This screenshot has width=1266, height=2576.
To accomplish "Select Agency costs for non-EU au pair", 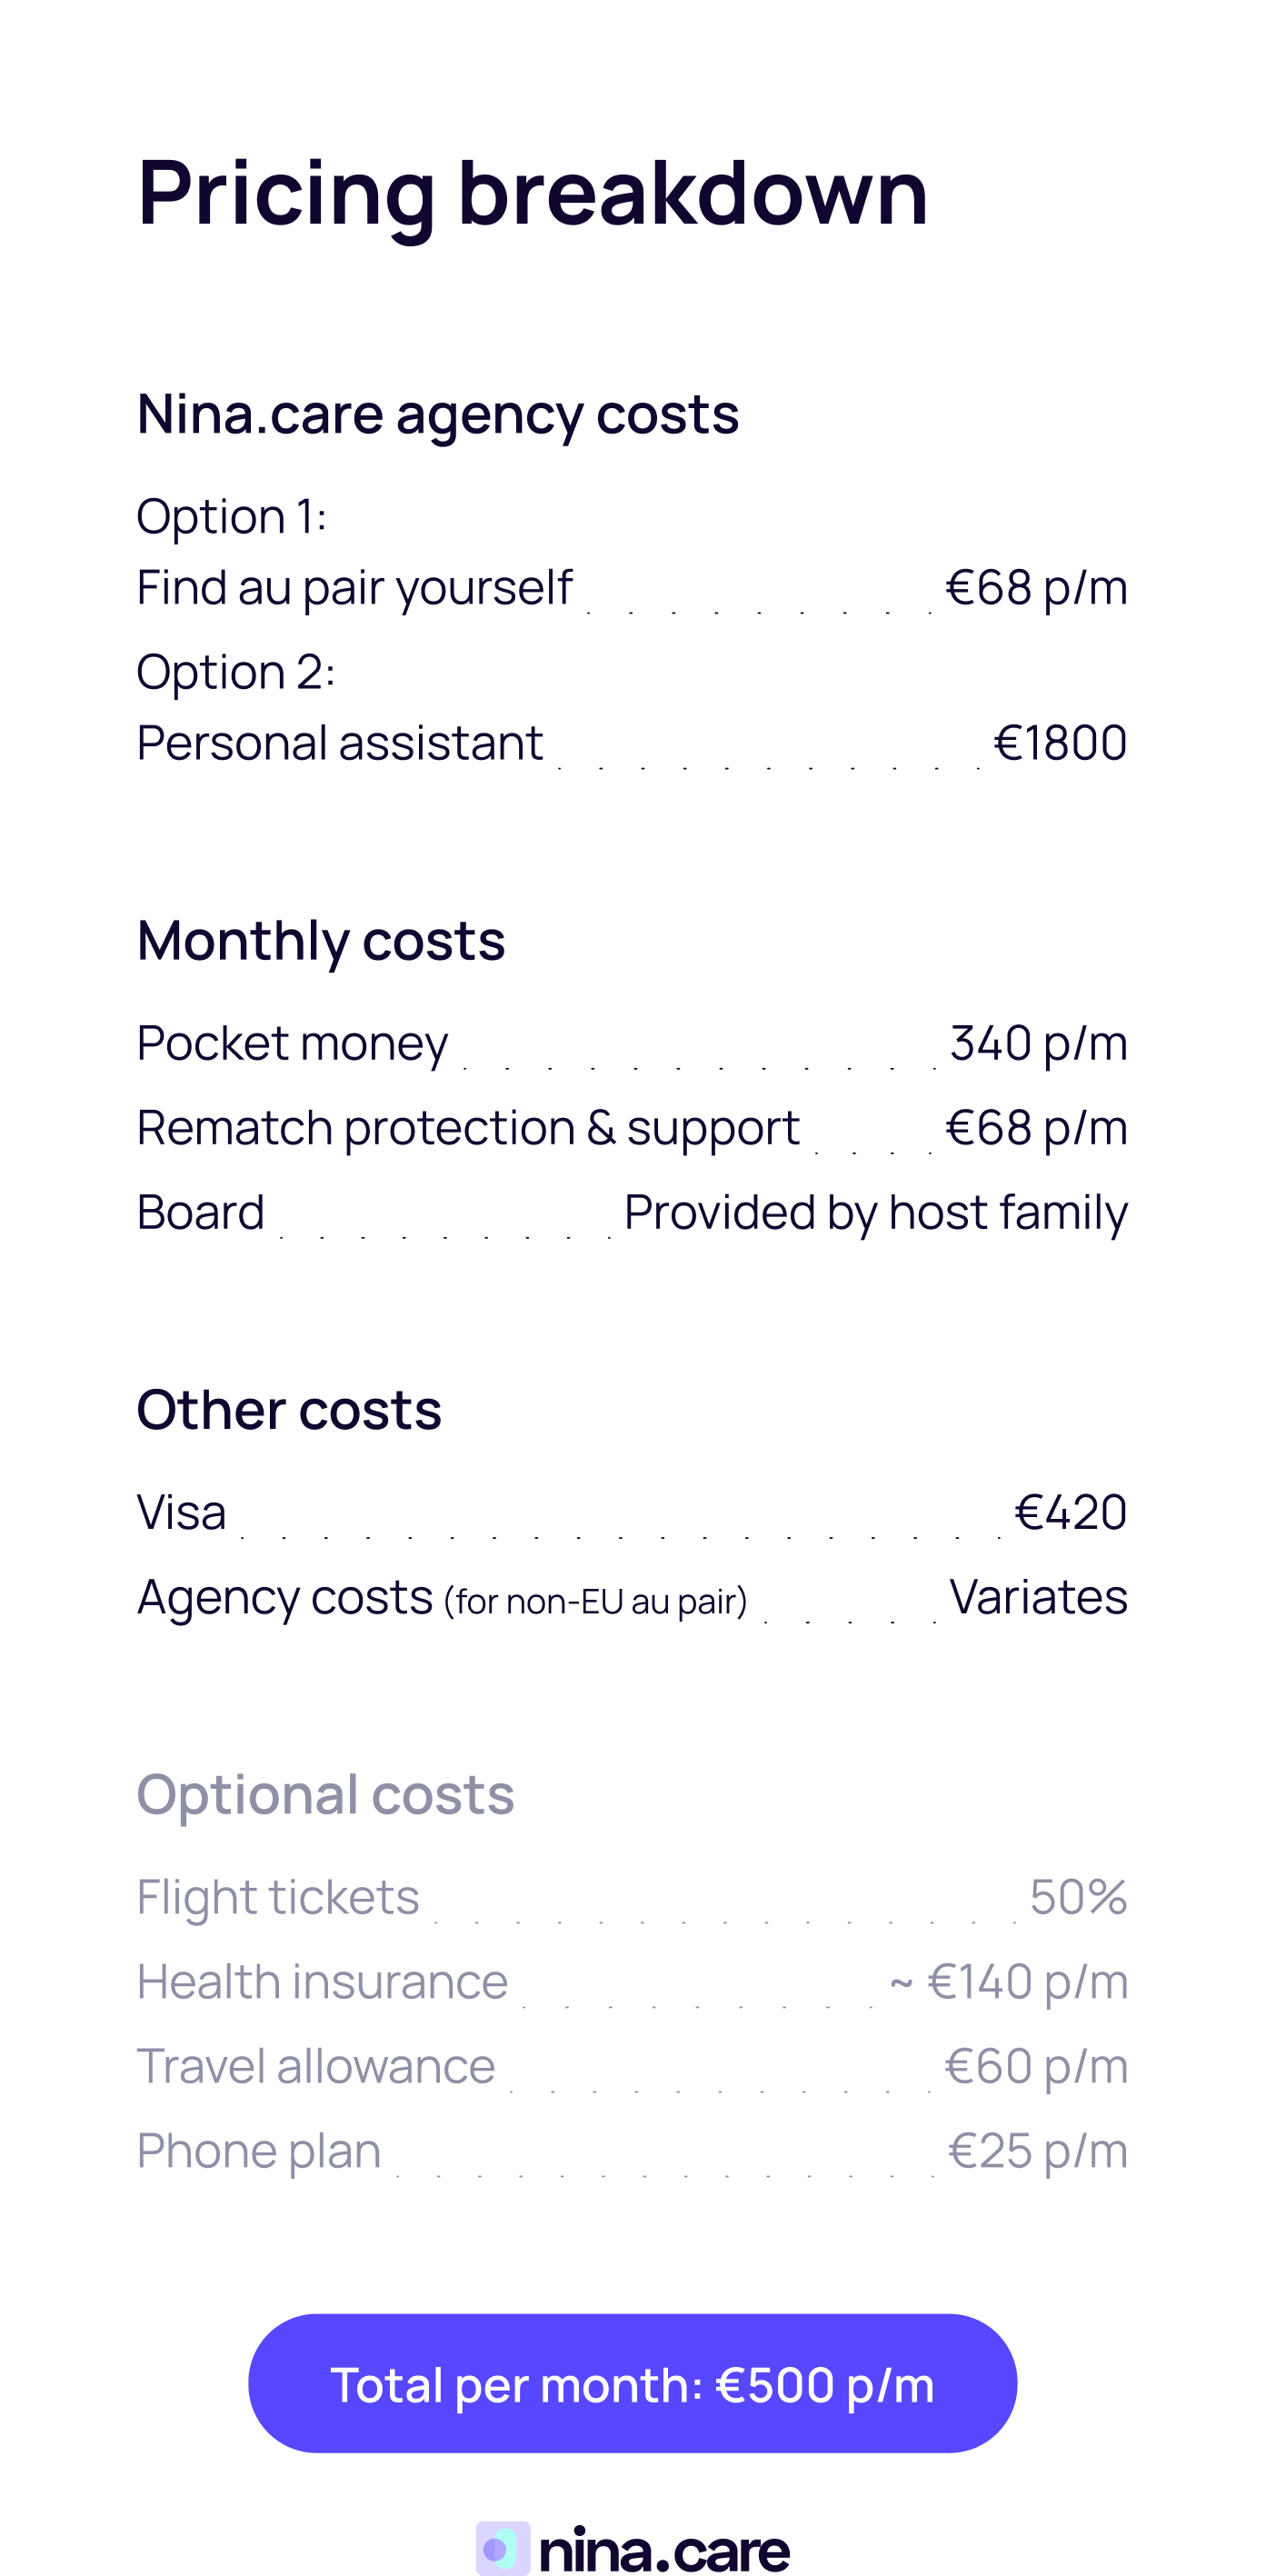I will click(x=441, y=1597).
